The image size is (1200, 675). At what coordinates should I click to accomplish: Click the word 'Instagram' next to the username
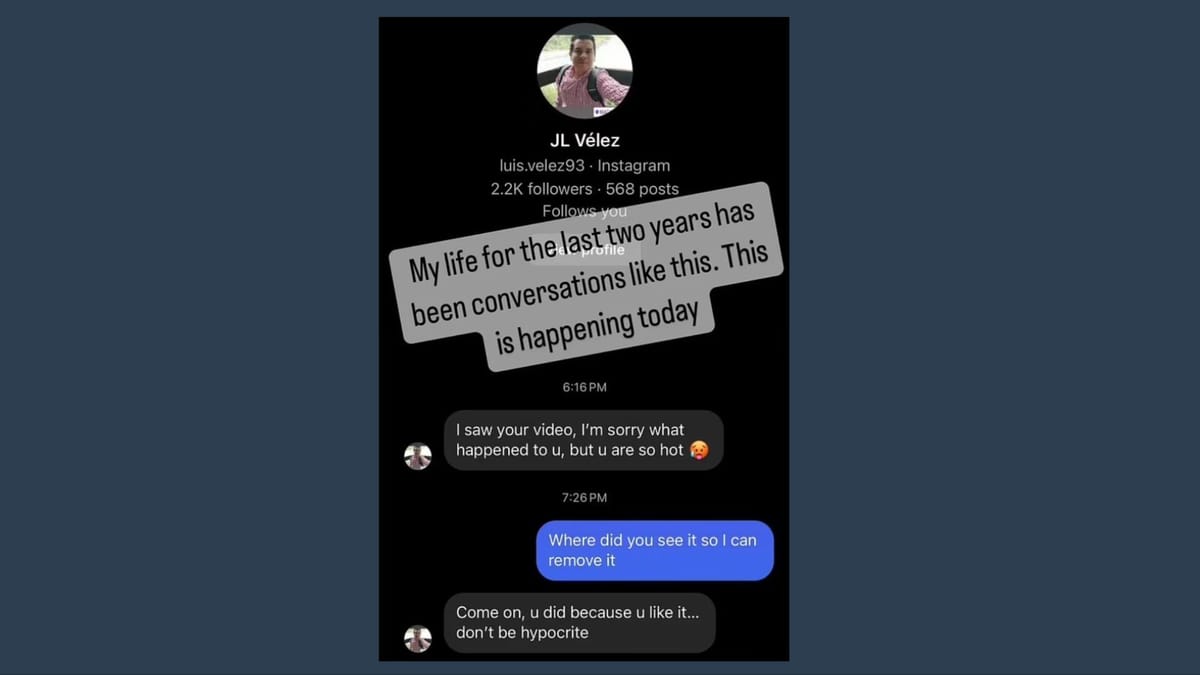point(634,166)
